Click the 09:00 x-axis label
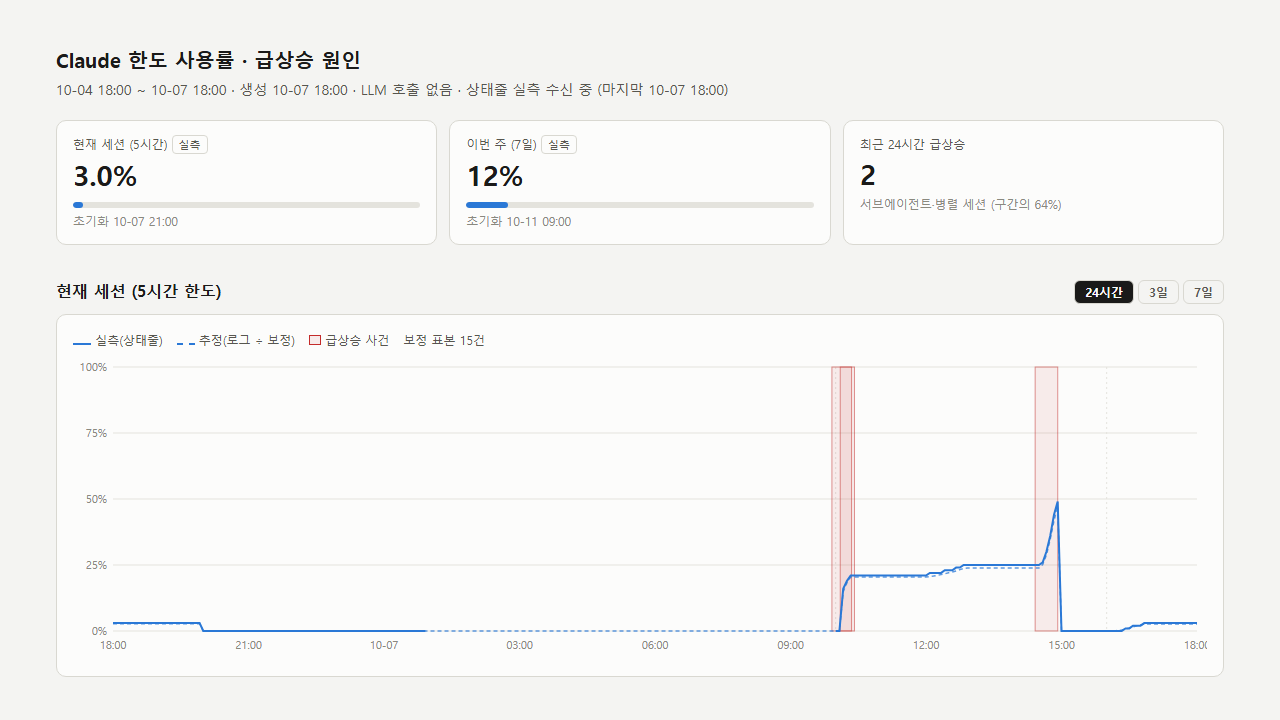The image size is (1280, 720). pyautogui.click(x=790, y=646)
